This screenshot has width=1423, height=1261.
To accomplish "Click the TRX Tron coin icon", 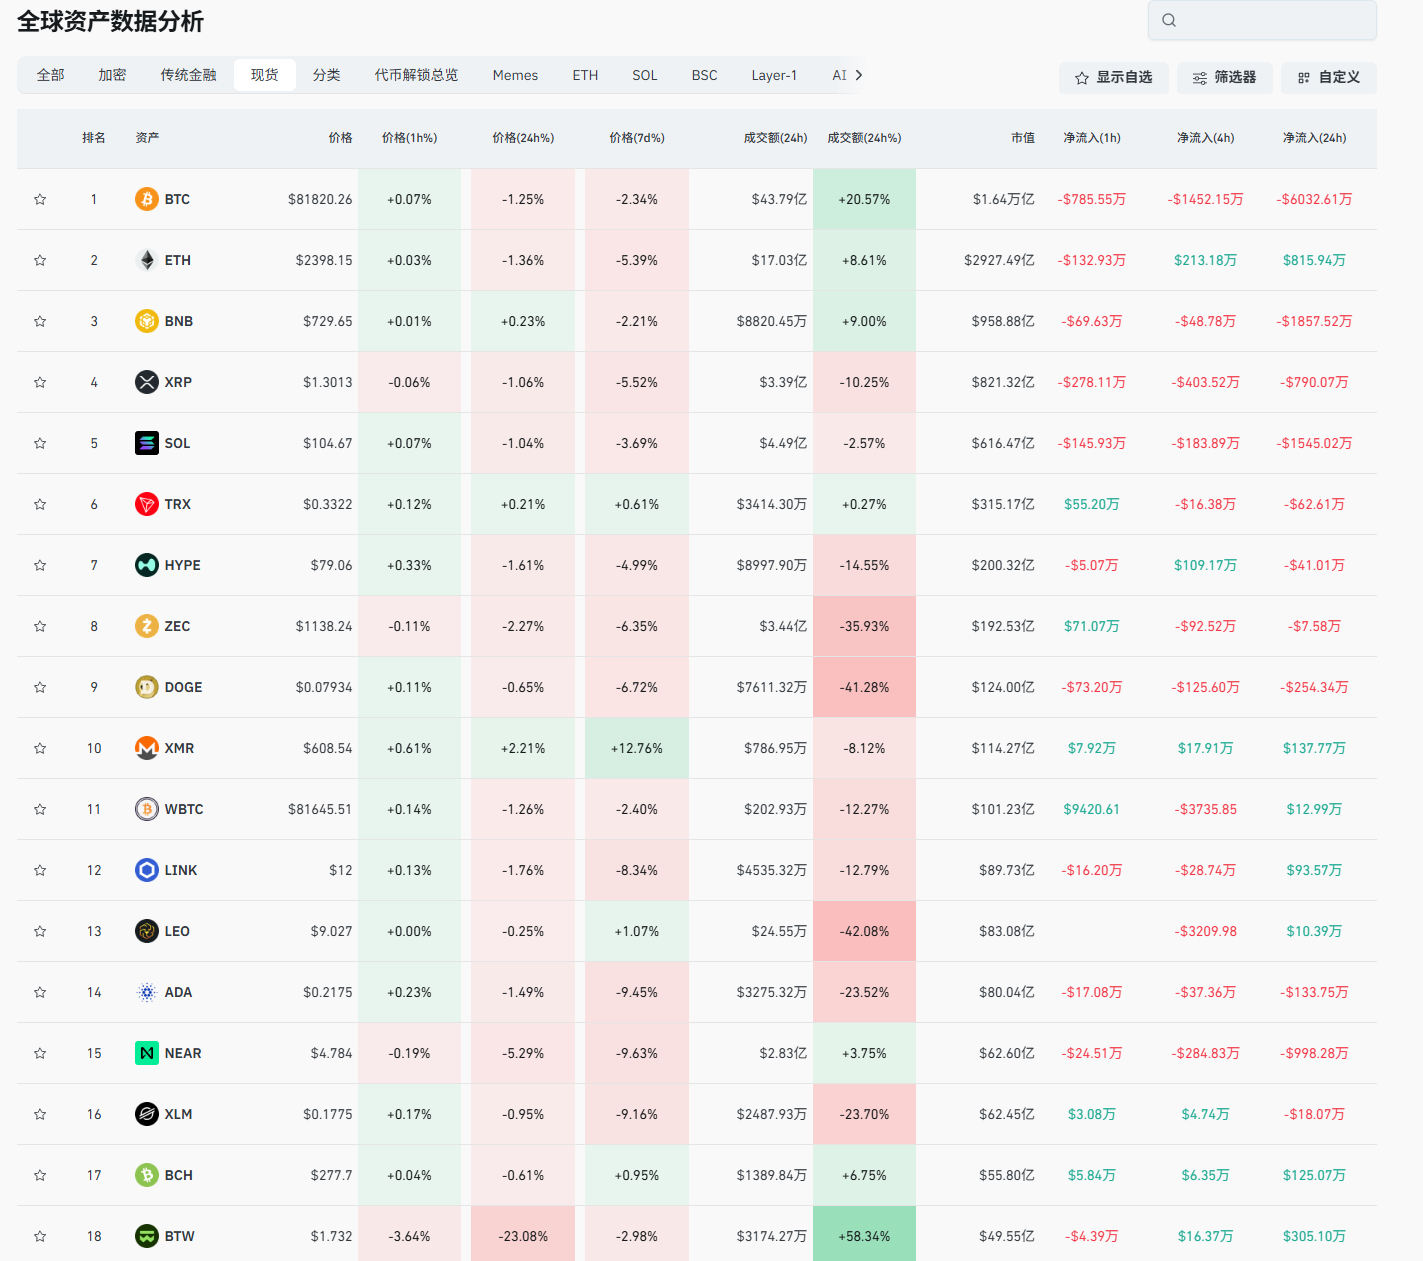I will pos(147,504).
